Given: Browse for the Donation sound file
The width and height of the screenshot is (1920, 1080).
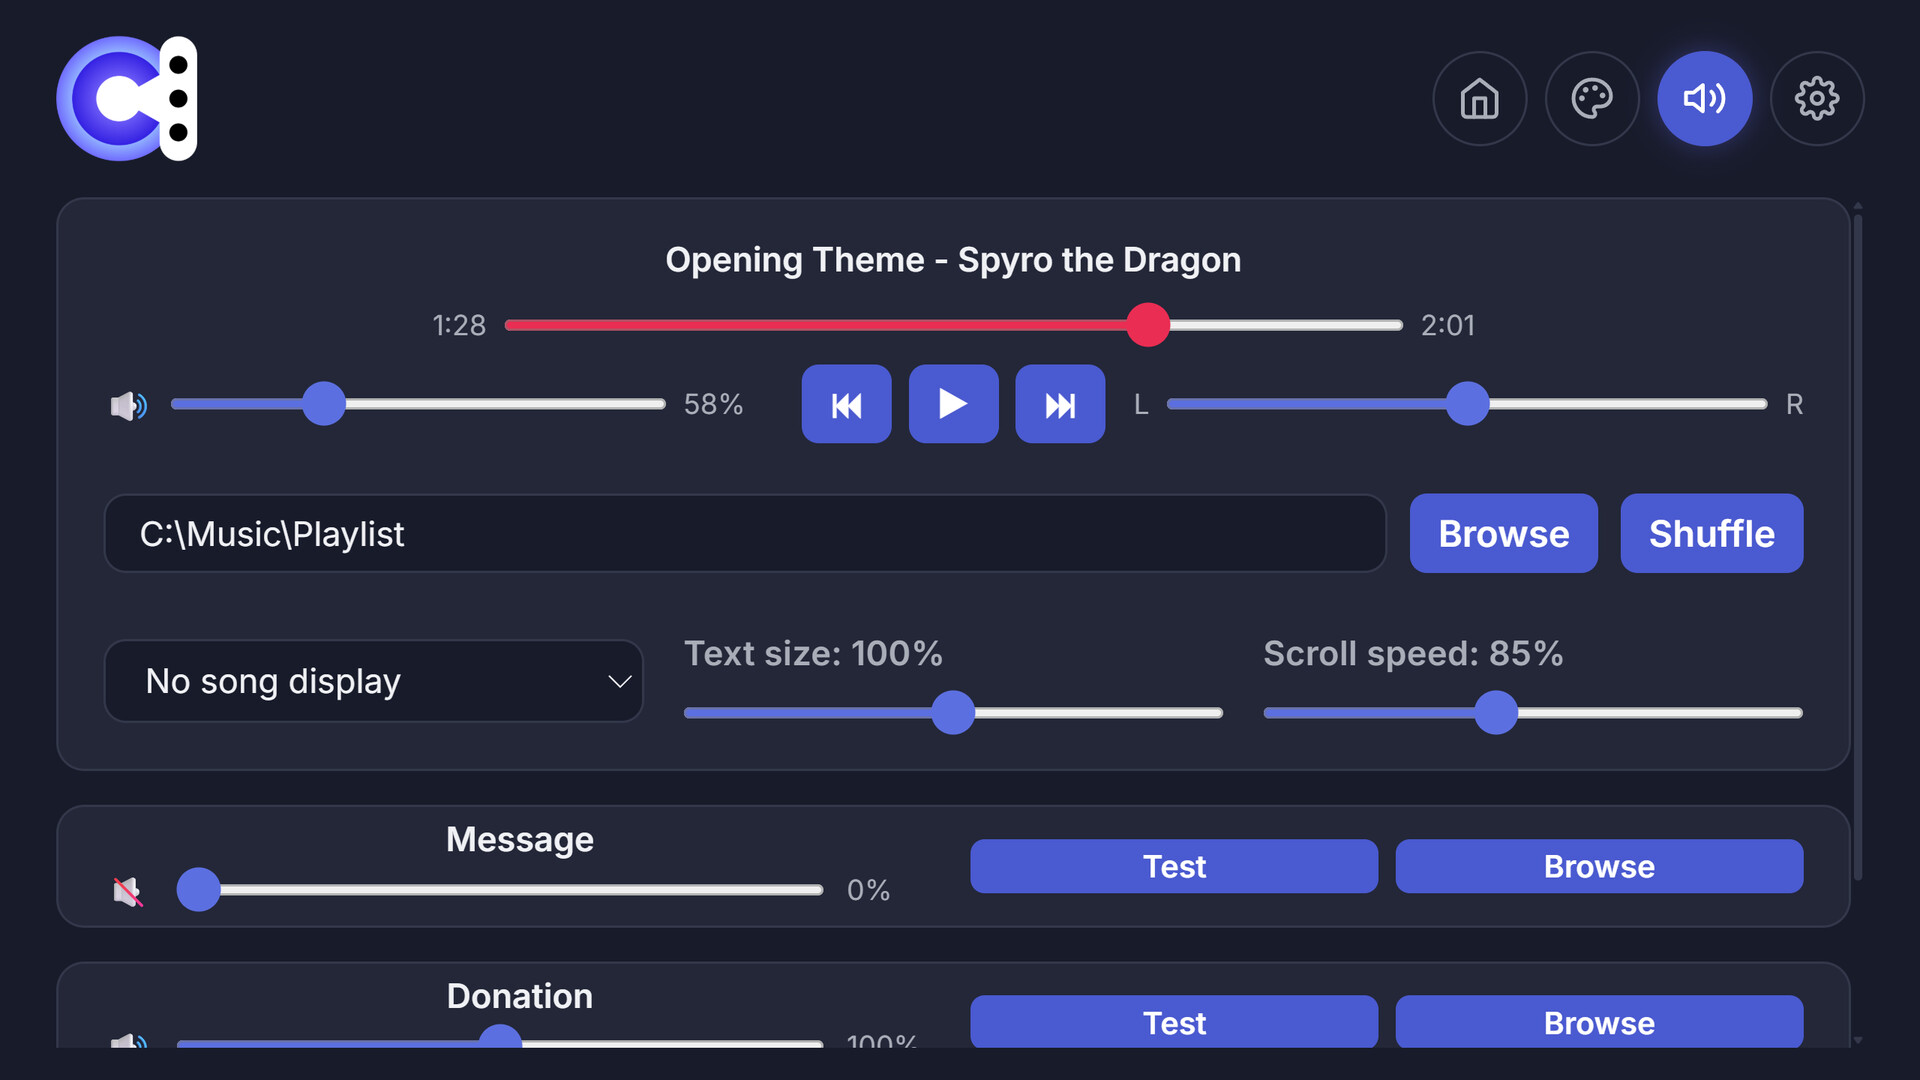Looking at the screenshot, I should click(x=1598, y=1022).
